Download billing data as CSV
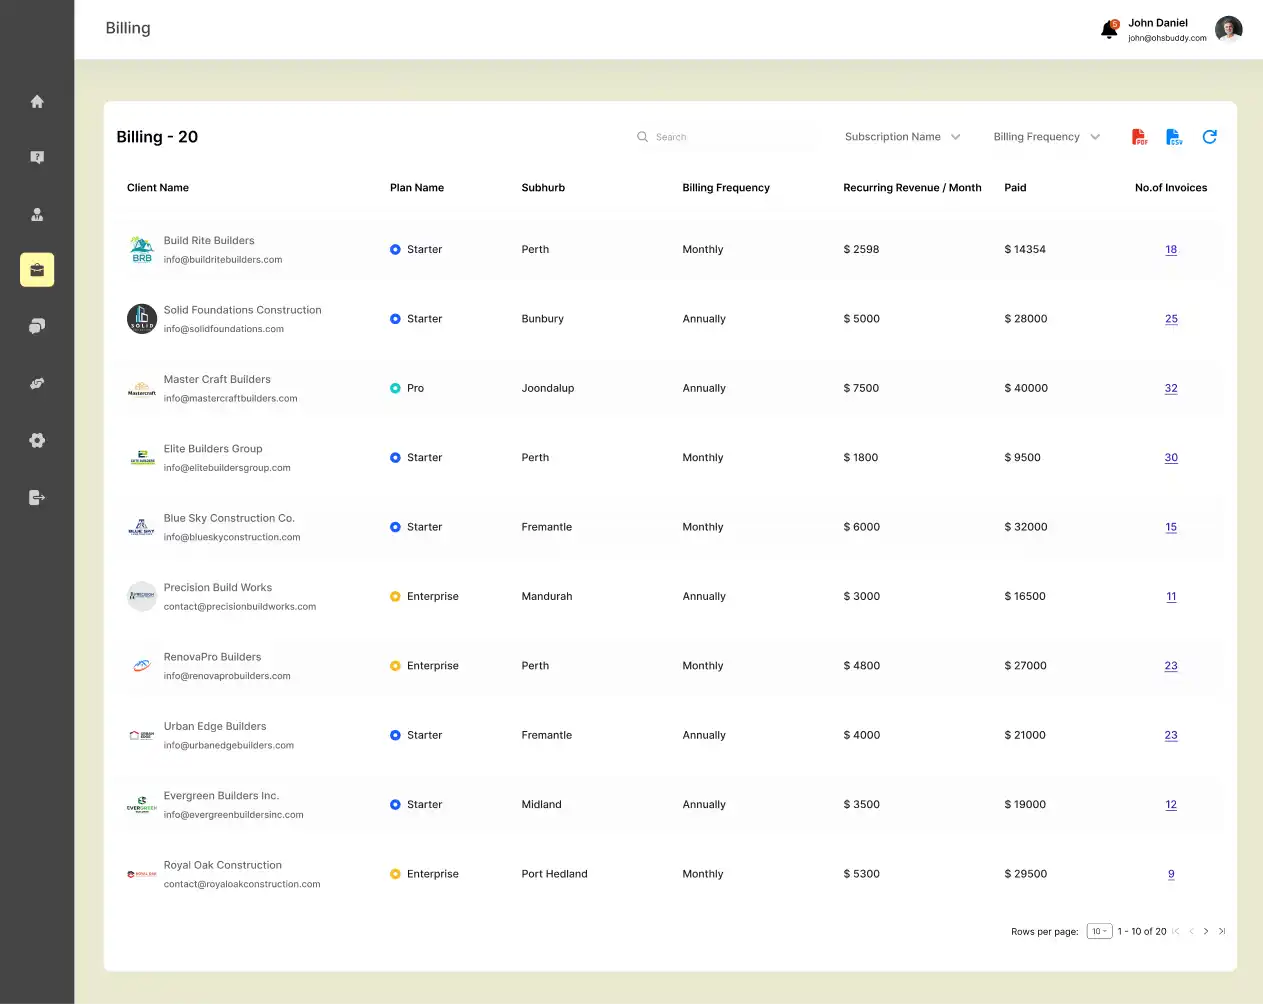The width and height of the screenshot is (1263, 1004). pyautogui.click(x=1174, y=137)
